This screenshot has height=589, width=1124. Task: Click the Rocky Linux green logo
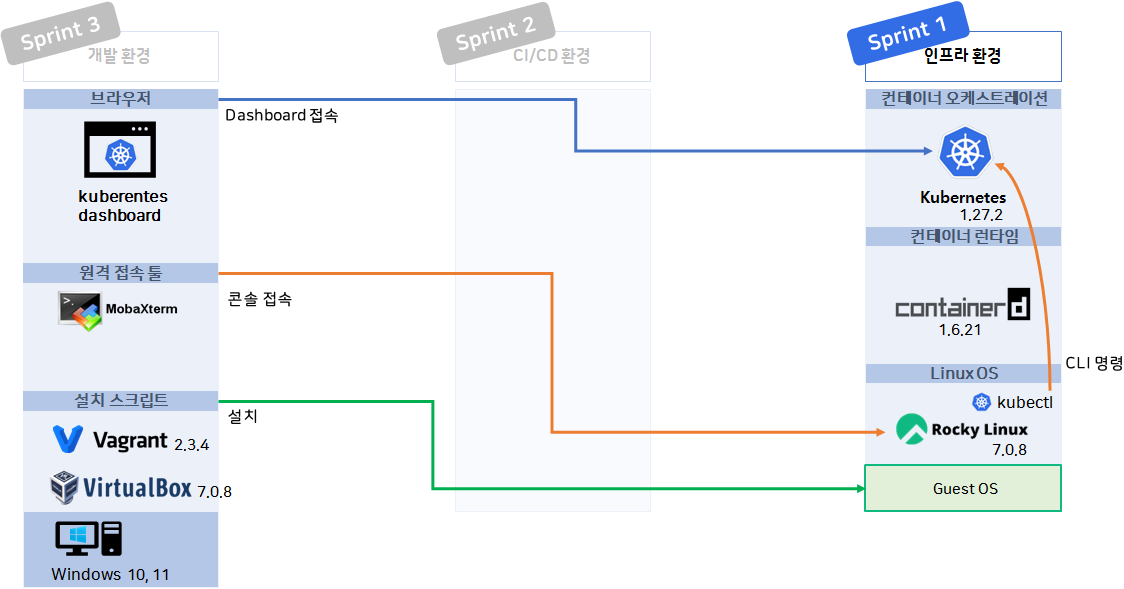[911, 429]
